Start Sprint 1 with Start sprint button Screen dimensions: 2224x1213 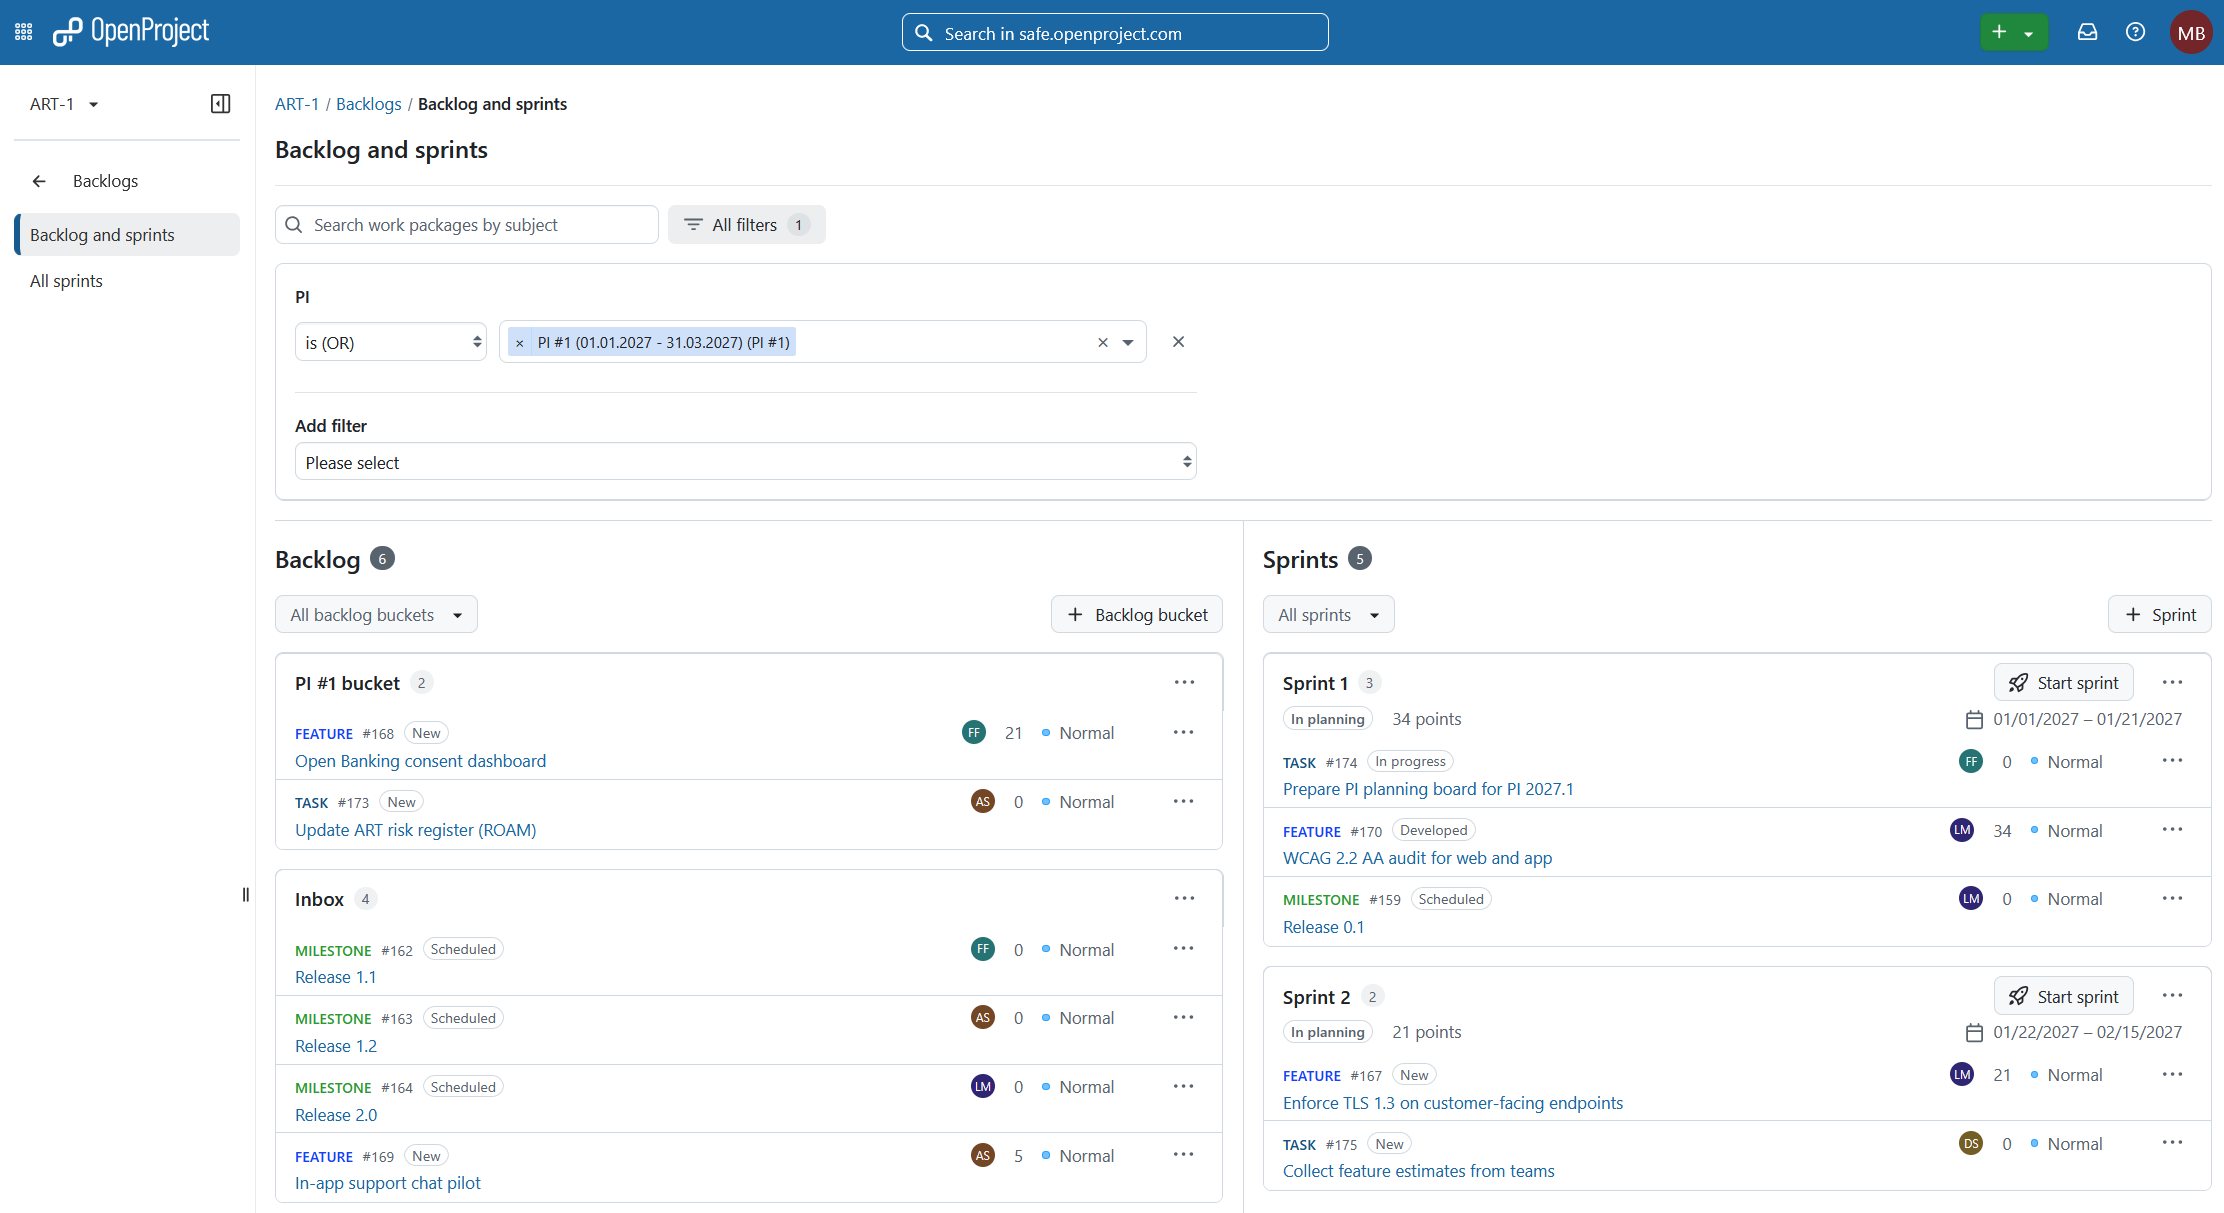(x=2063, y=683)
